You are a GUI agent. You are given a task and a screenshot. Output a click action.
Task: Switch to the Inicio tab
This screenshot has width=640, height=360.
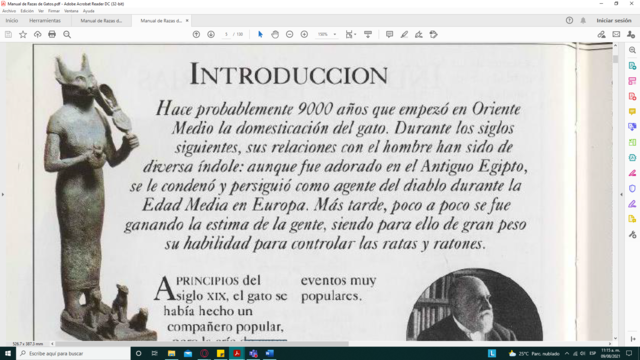(11, 20)
